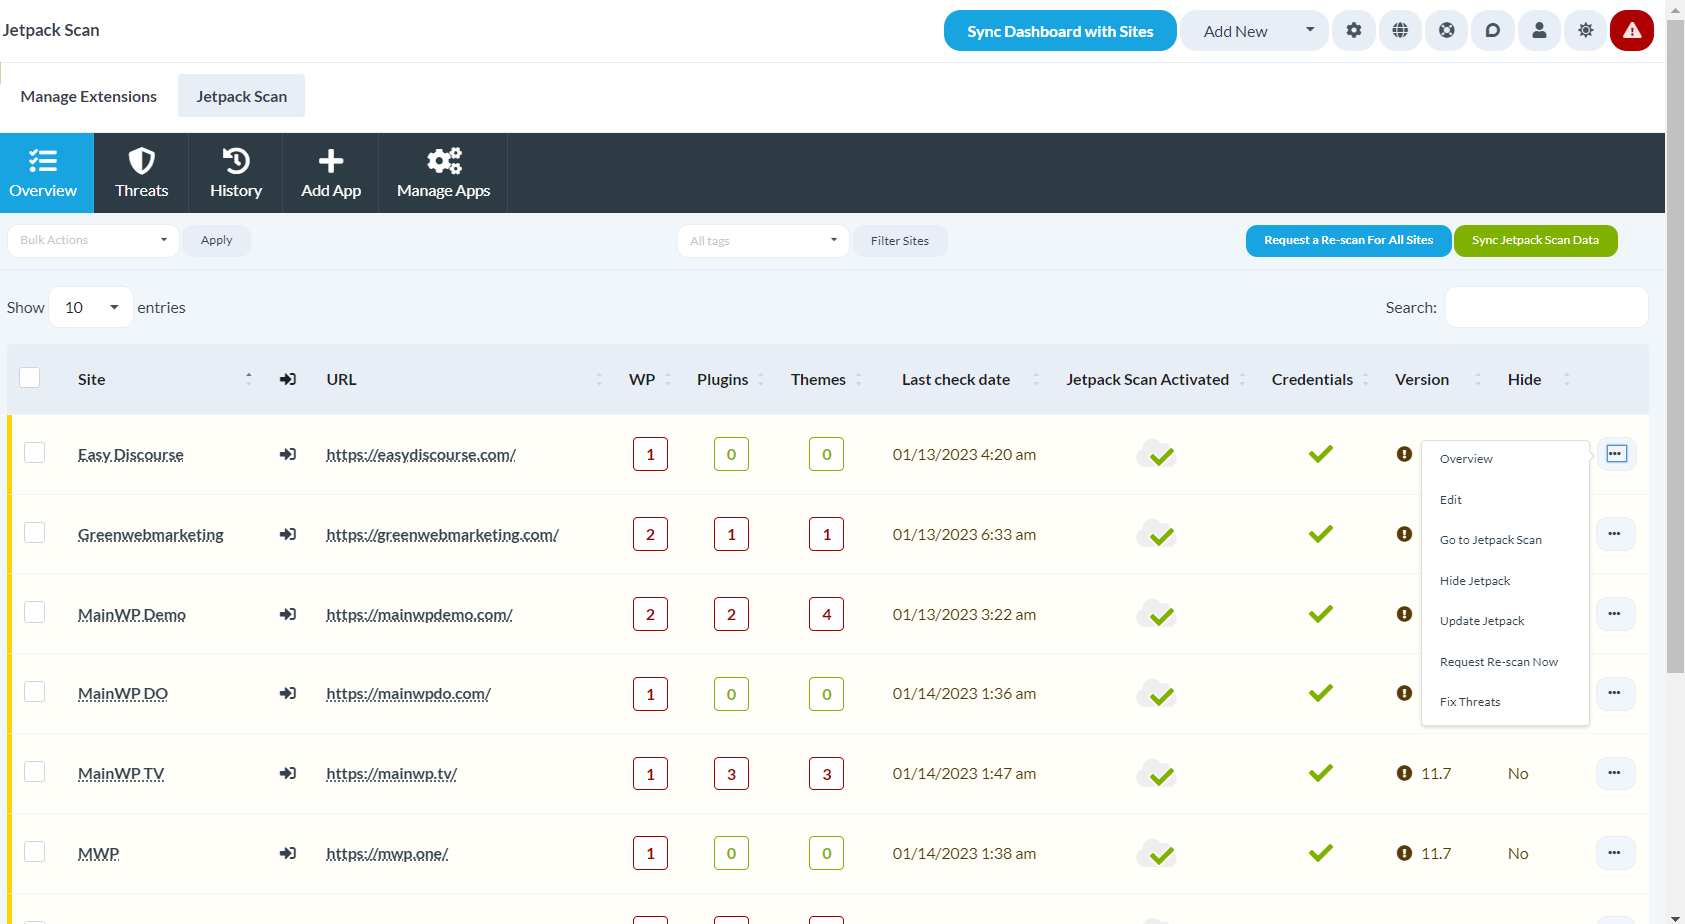The width and height of the screenshot is (1685, 924).
Task: Close the actions menu for Easy Discourse row
Action: click(x=1616, y=454)
